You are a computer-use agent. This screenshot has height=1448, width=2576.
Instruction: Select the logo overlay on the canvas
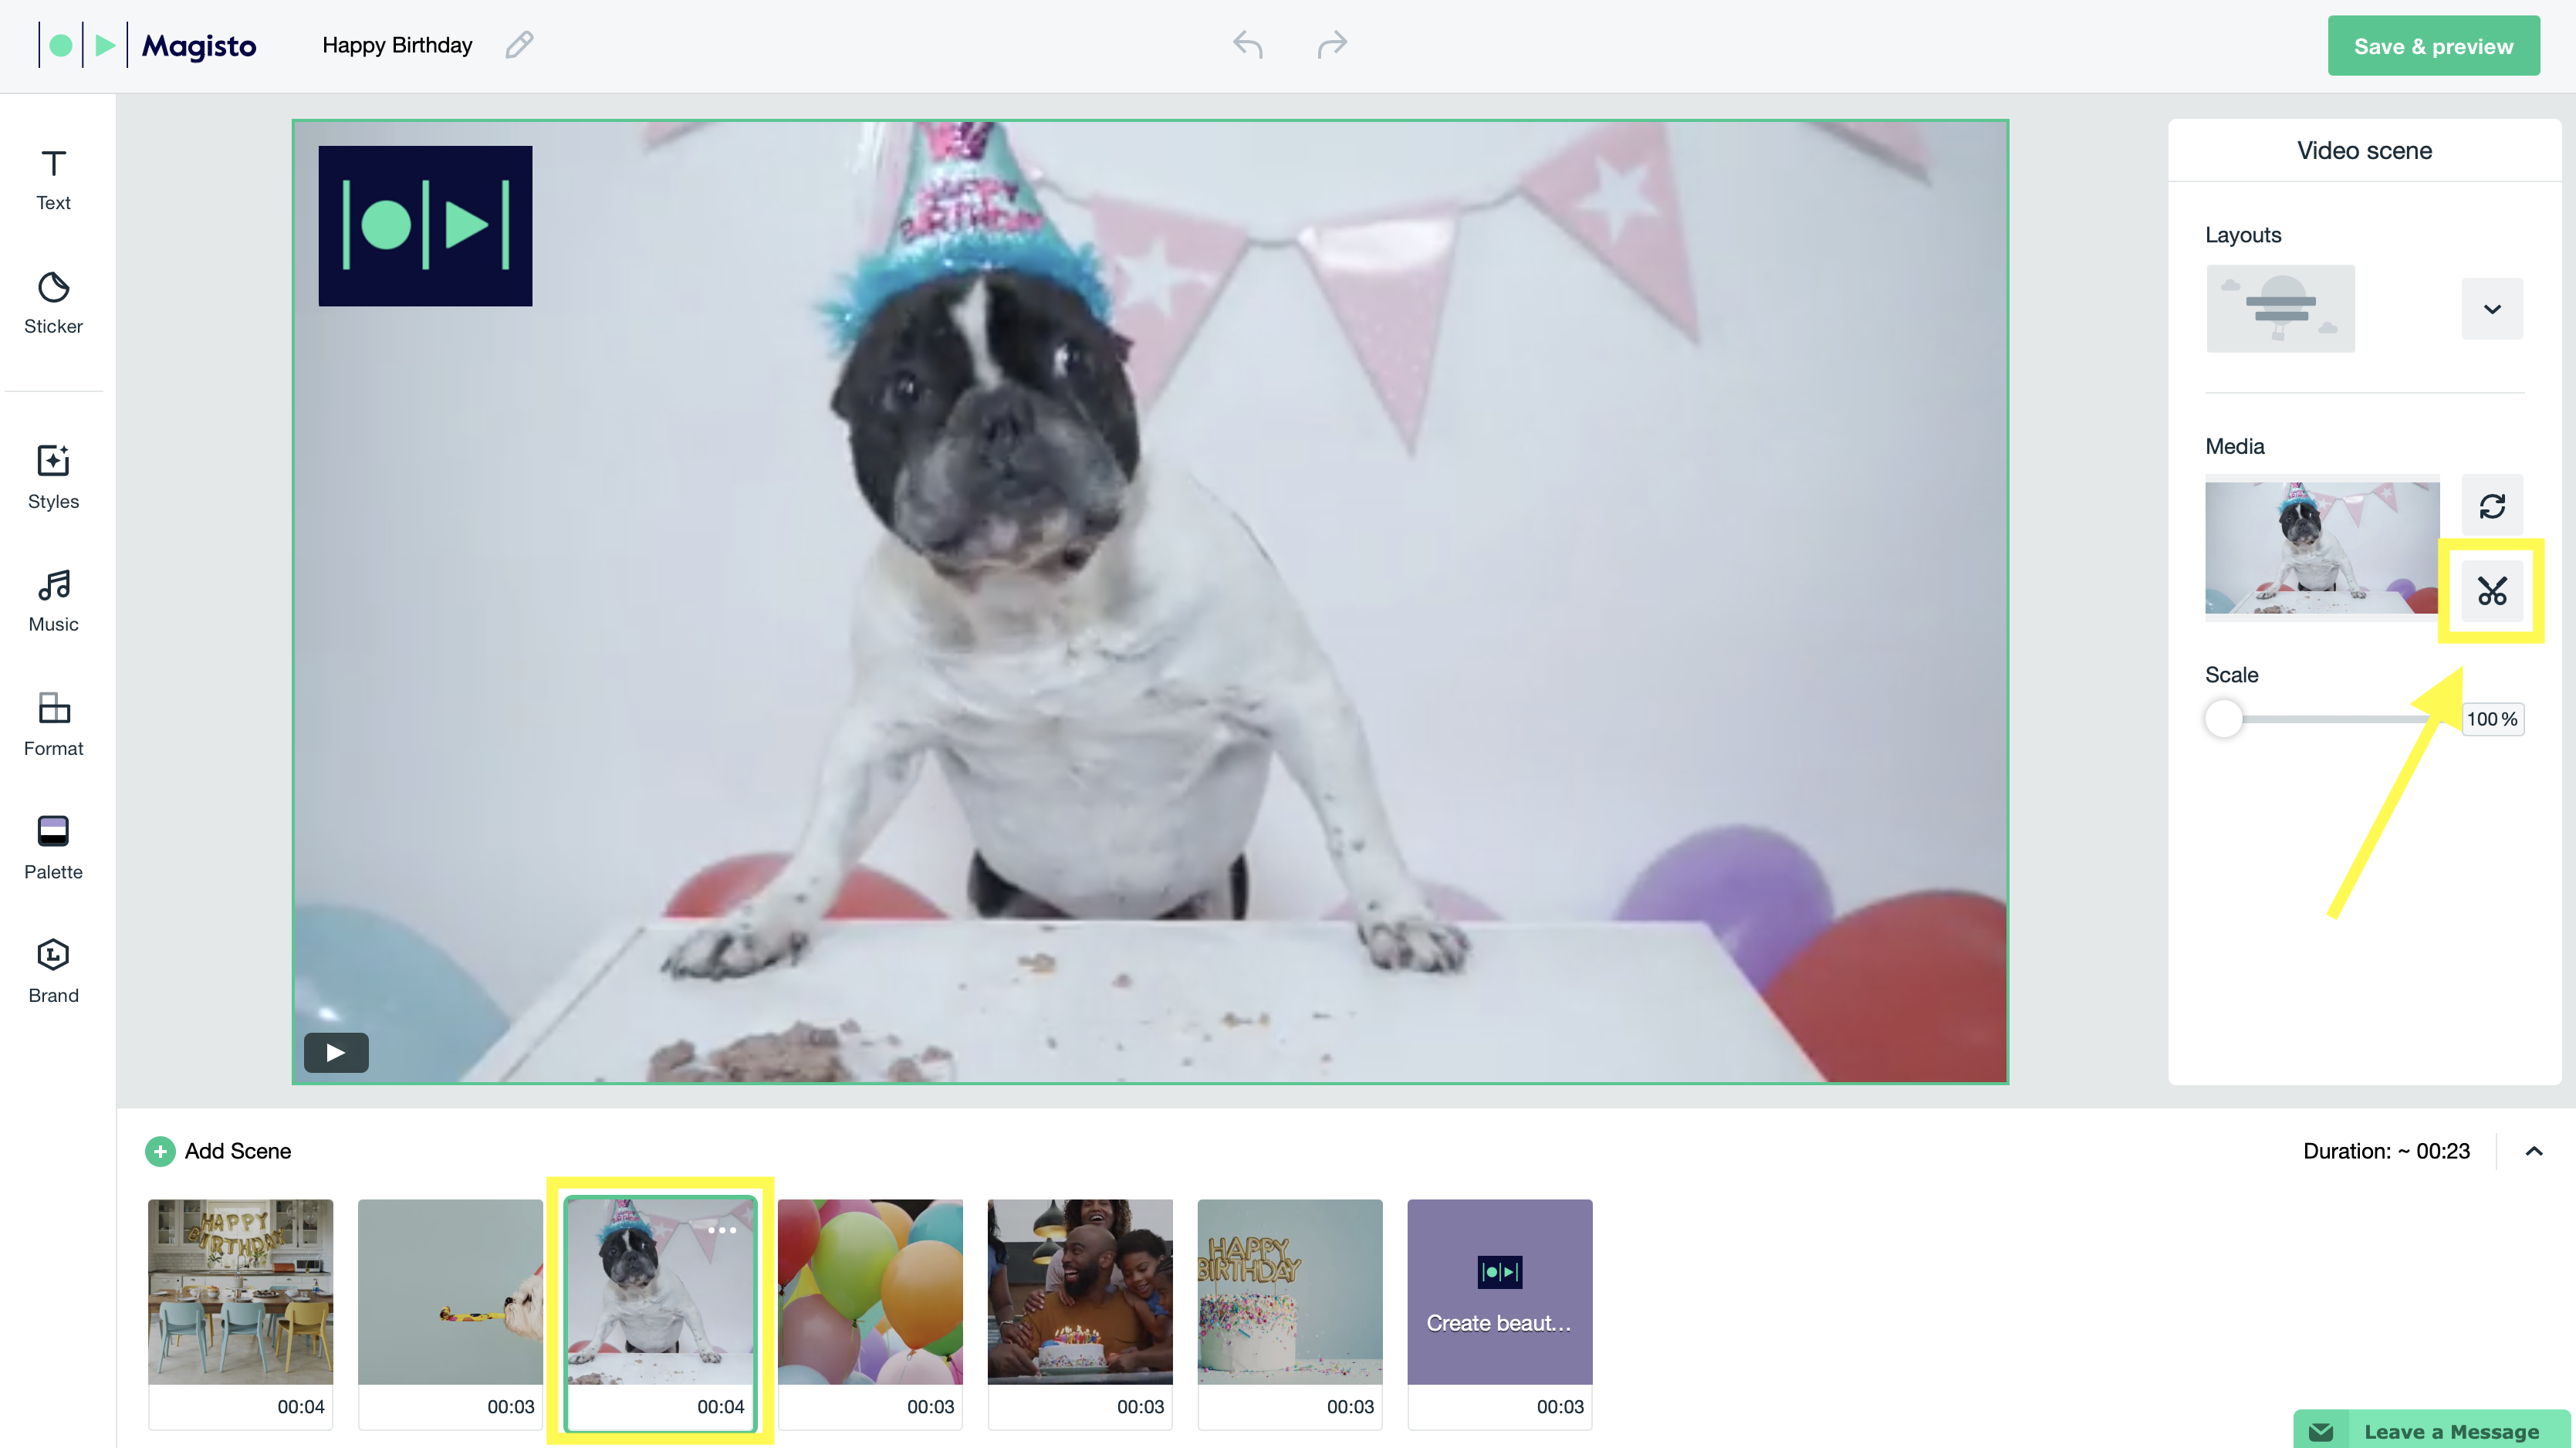(425, 226)
